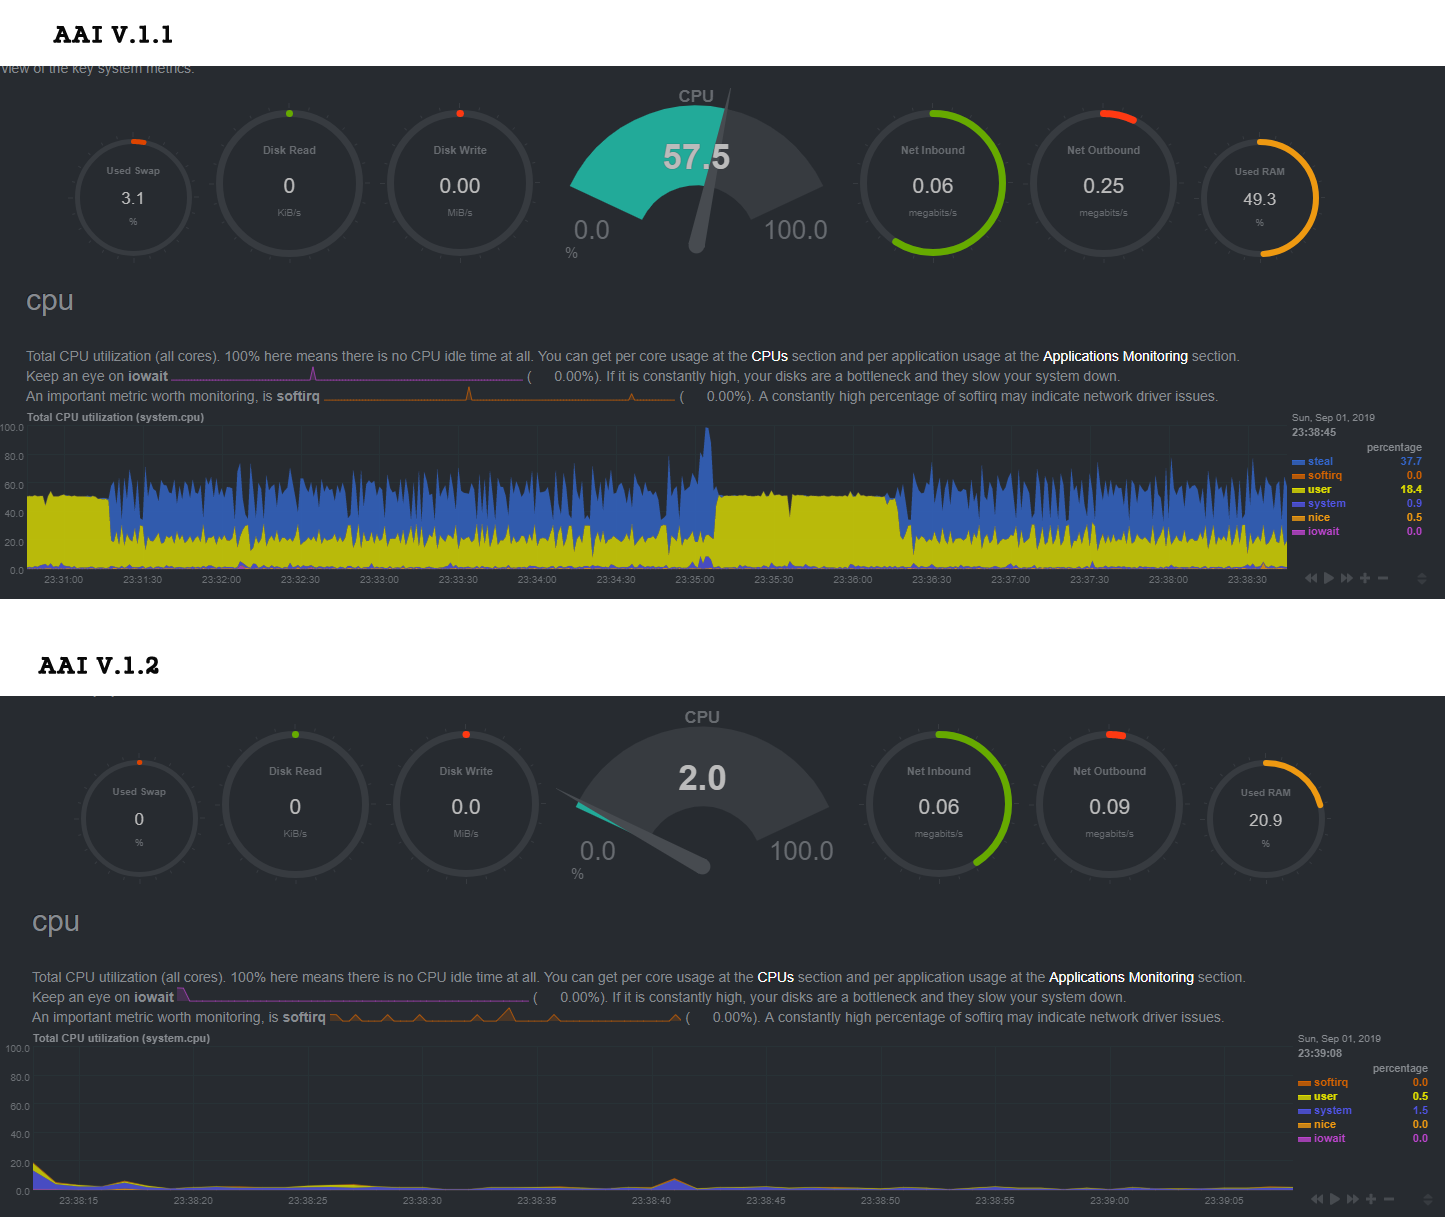Click the Used RAM 49.3 gauge
The width and height of the screenshot is (1445, 1217).
click(x=1259, y=198)
